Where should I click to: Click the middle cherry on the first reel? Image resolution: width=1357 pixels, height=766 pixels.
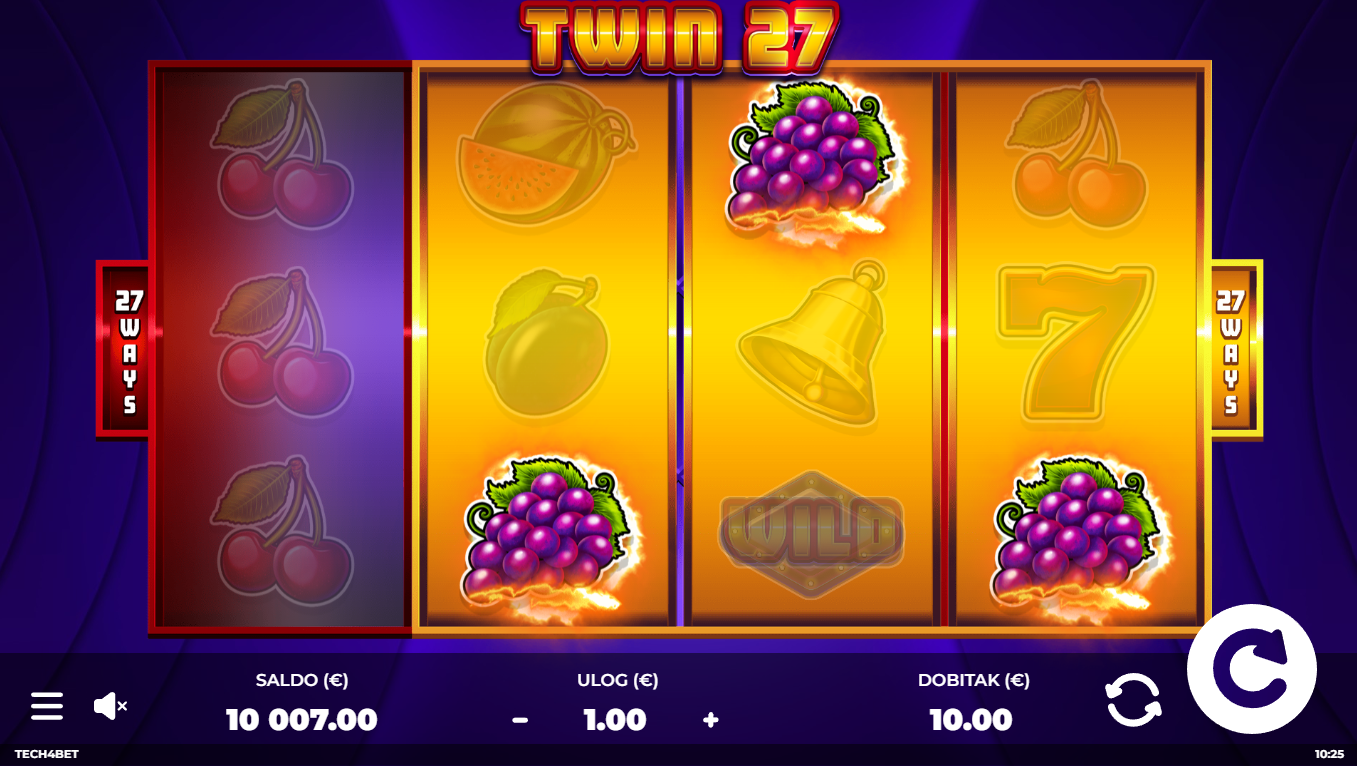(x=281, y=343)
